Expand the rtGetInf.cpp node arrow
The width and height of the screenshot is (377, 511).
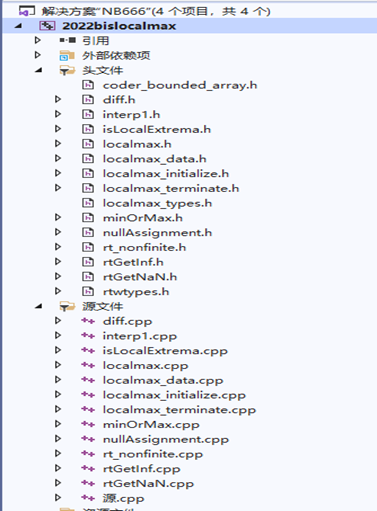point(58,468)
